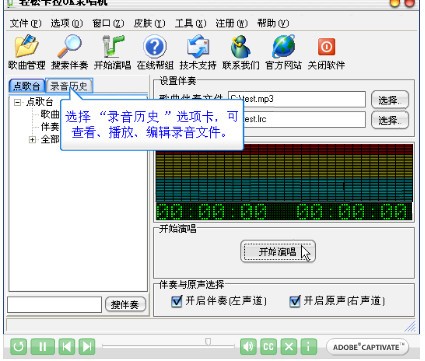The height and width of the screenshot is (361, 425).
Task: Go forward one slide in Captivate bar
Action: (x=87, y=347)
